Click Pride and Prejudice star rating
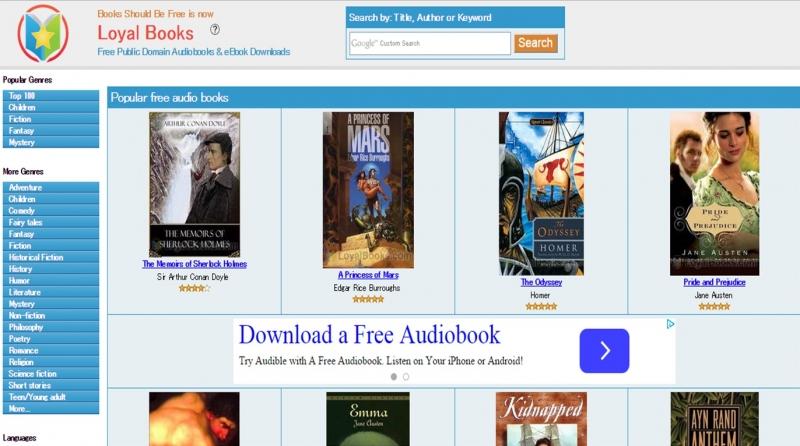Screen dimensions: 800x446 coord(714,307)
